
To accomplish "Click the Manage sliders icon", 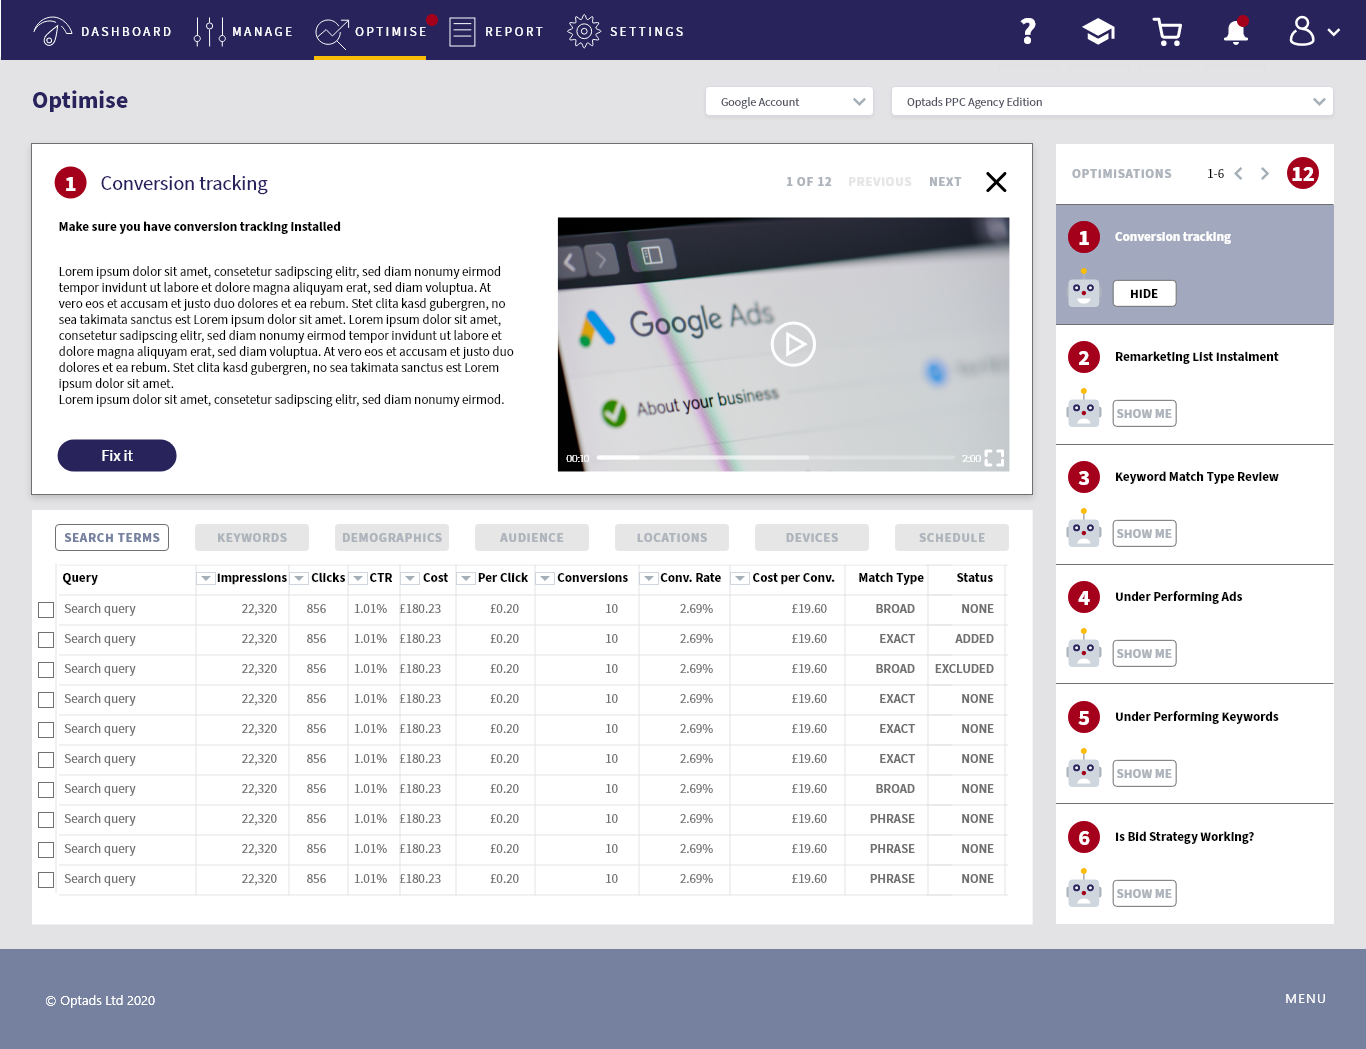I will (209, 31).
